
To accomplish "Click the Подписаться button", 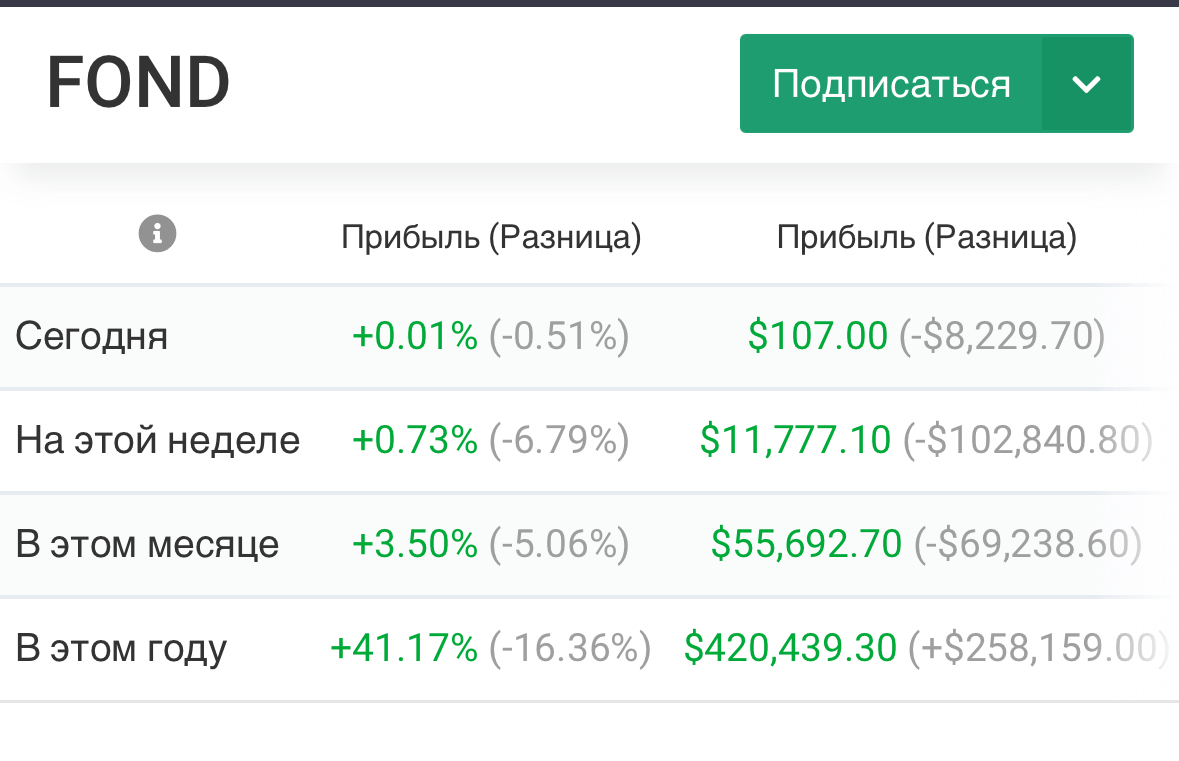I will (891, 84).
